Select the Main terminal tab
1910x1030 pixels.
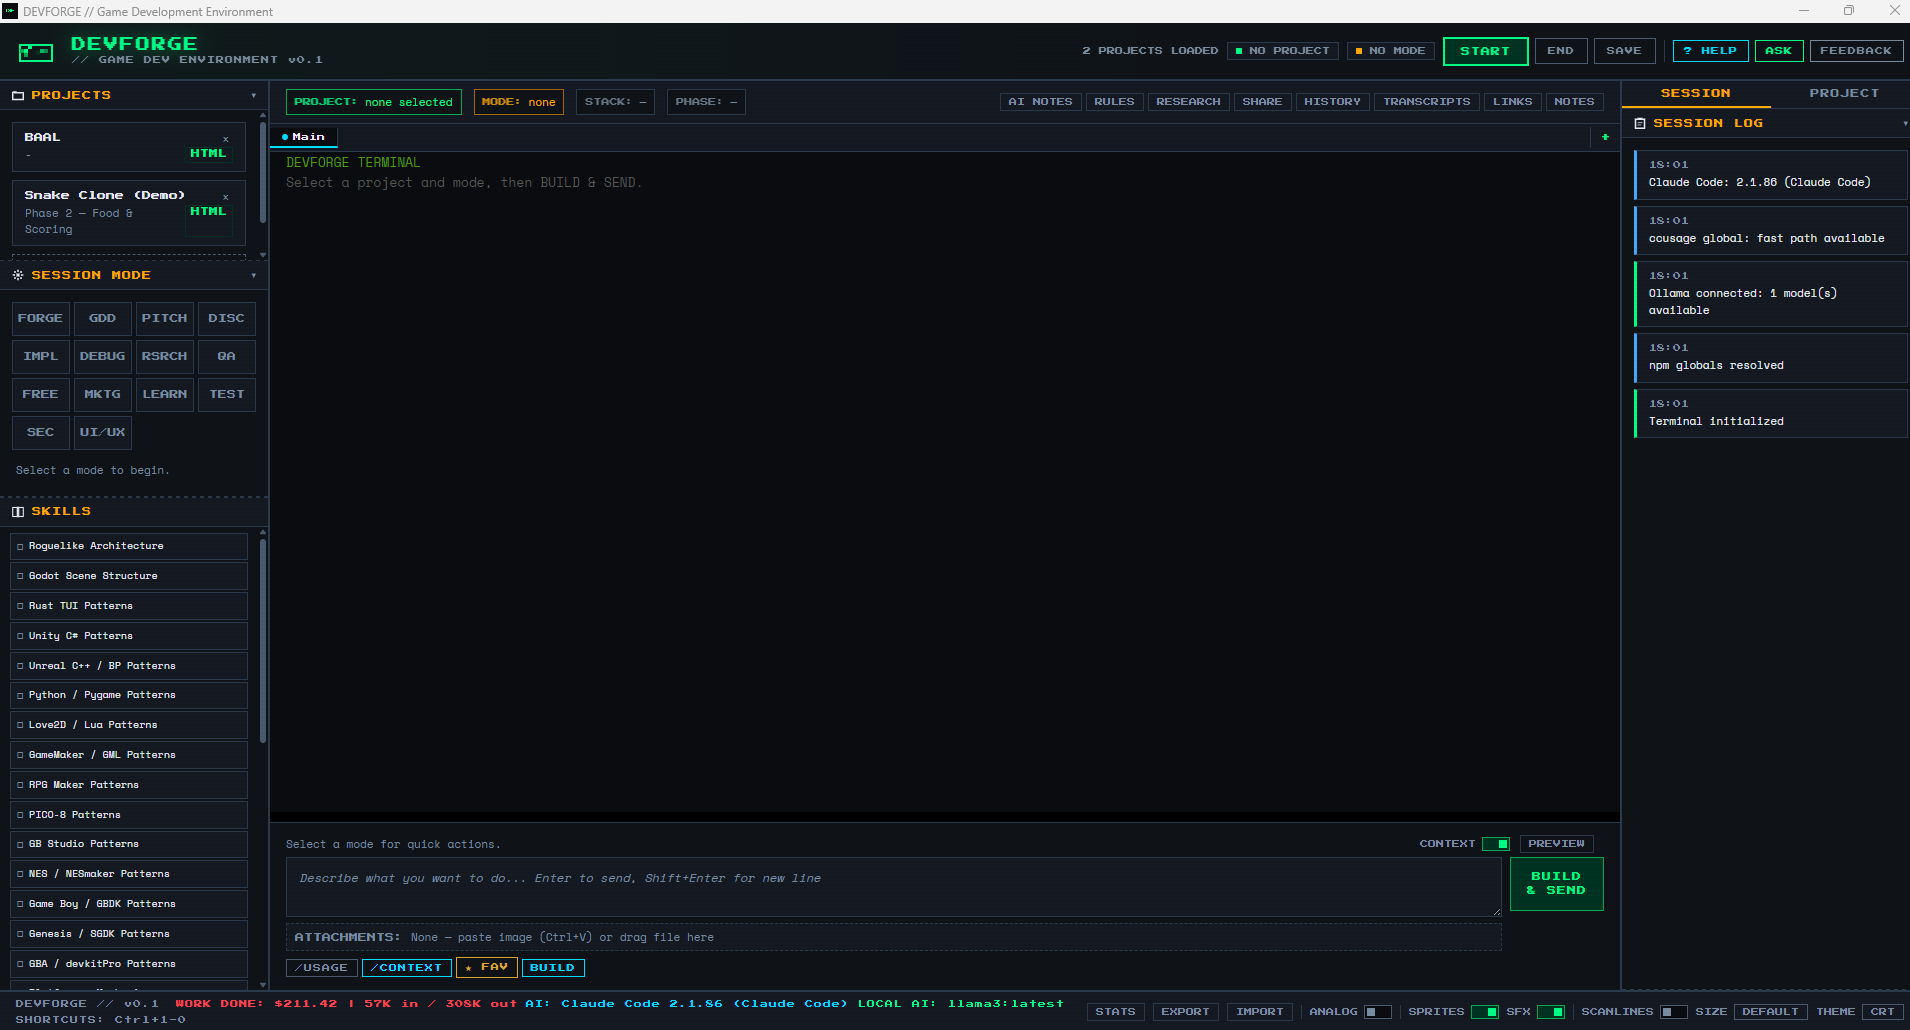(x=303, y=137)
